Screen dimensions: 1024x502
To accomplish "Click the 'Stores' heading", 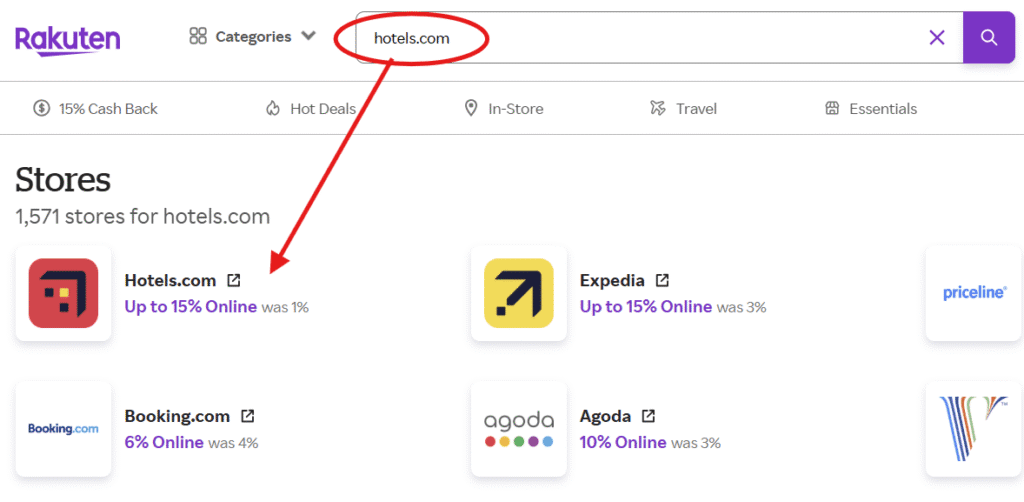I will [x=63, y=179].
